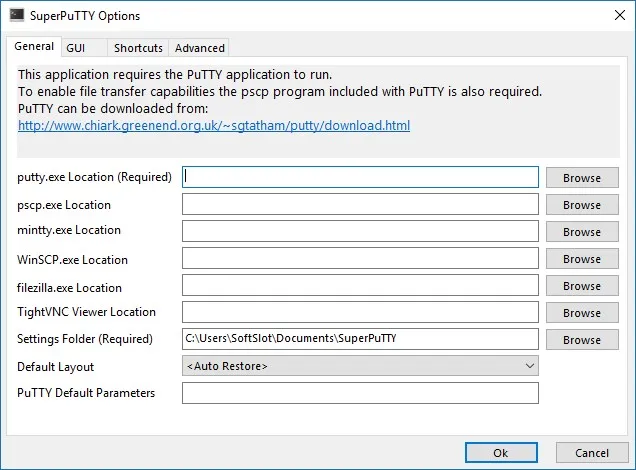Expand the Default Layout dropdown

tap(360, 366)
